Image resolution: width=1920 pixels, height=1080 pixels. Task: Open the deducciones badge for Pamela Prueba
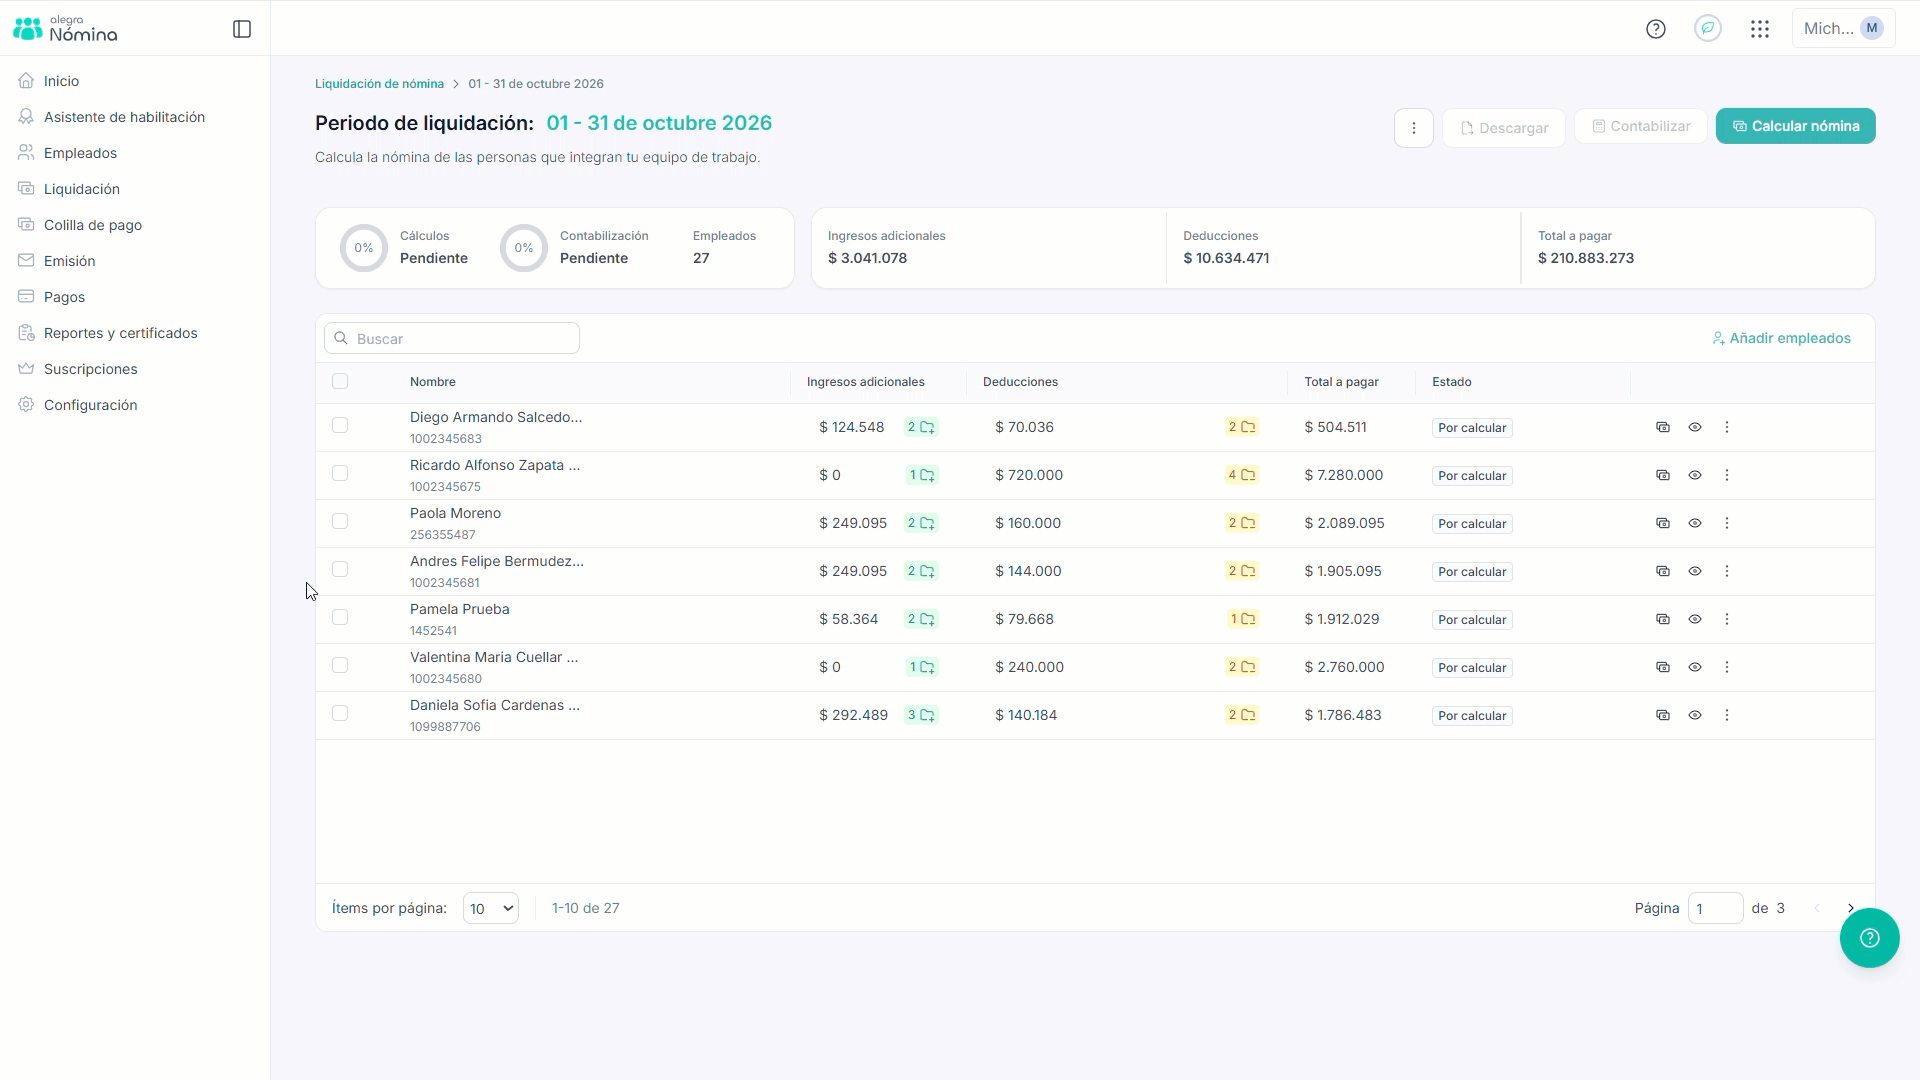(x=1243, y=619)
